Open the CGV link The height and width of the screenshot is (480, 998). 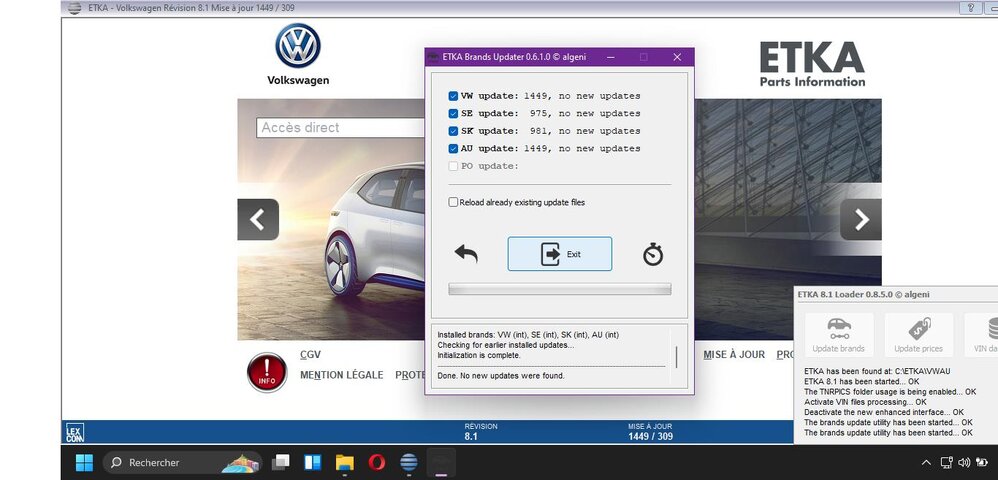pyautogui.click(x=311, y=355)
